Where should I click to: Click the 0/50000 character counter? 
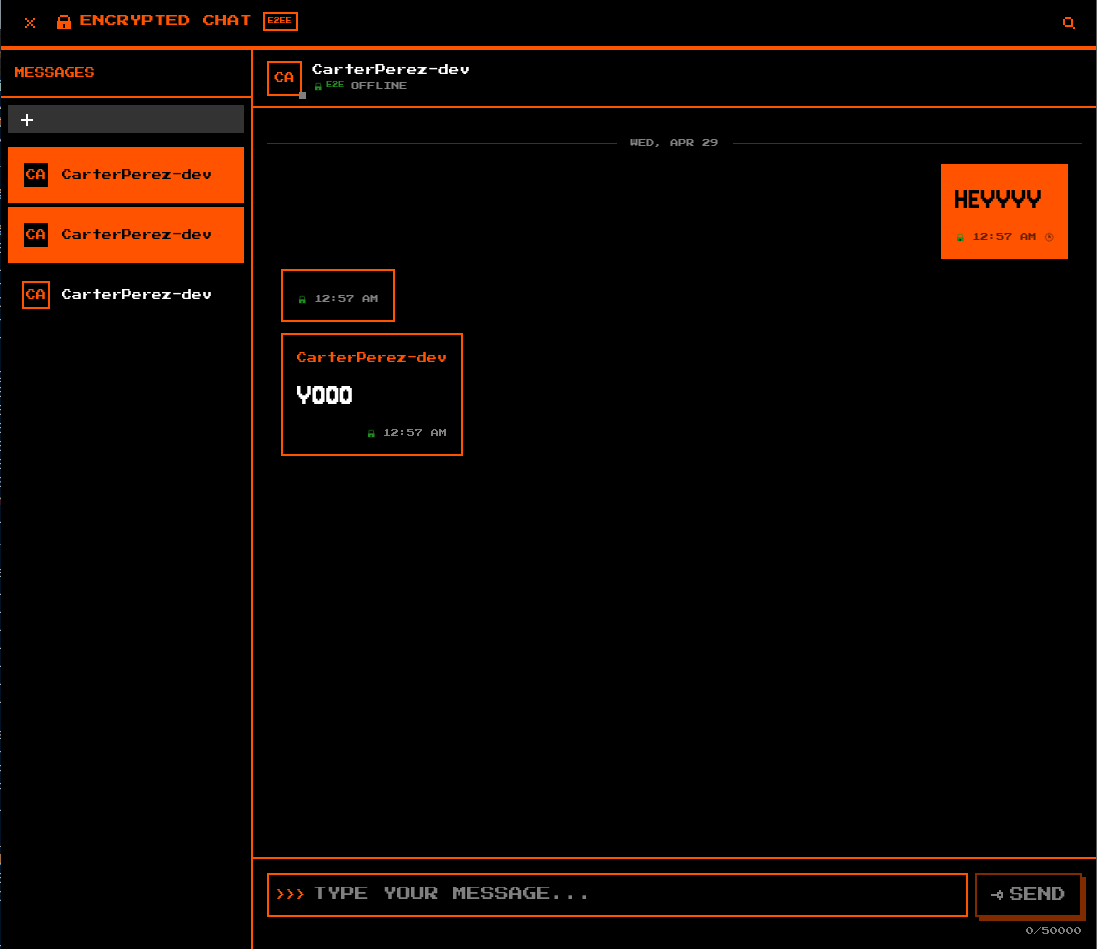pyautogui.click(x=1053, y=931)
